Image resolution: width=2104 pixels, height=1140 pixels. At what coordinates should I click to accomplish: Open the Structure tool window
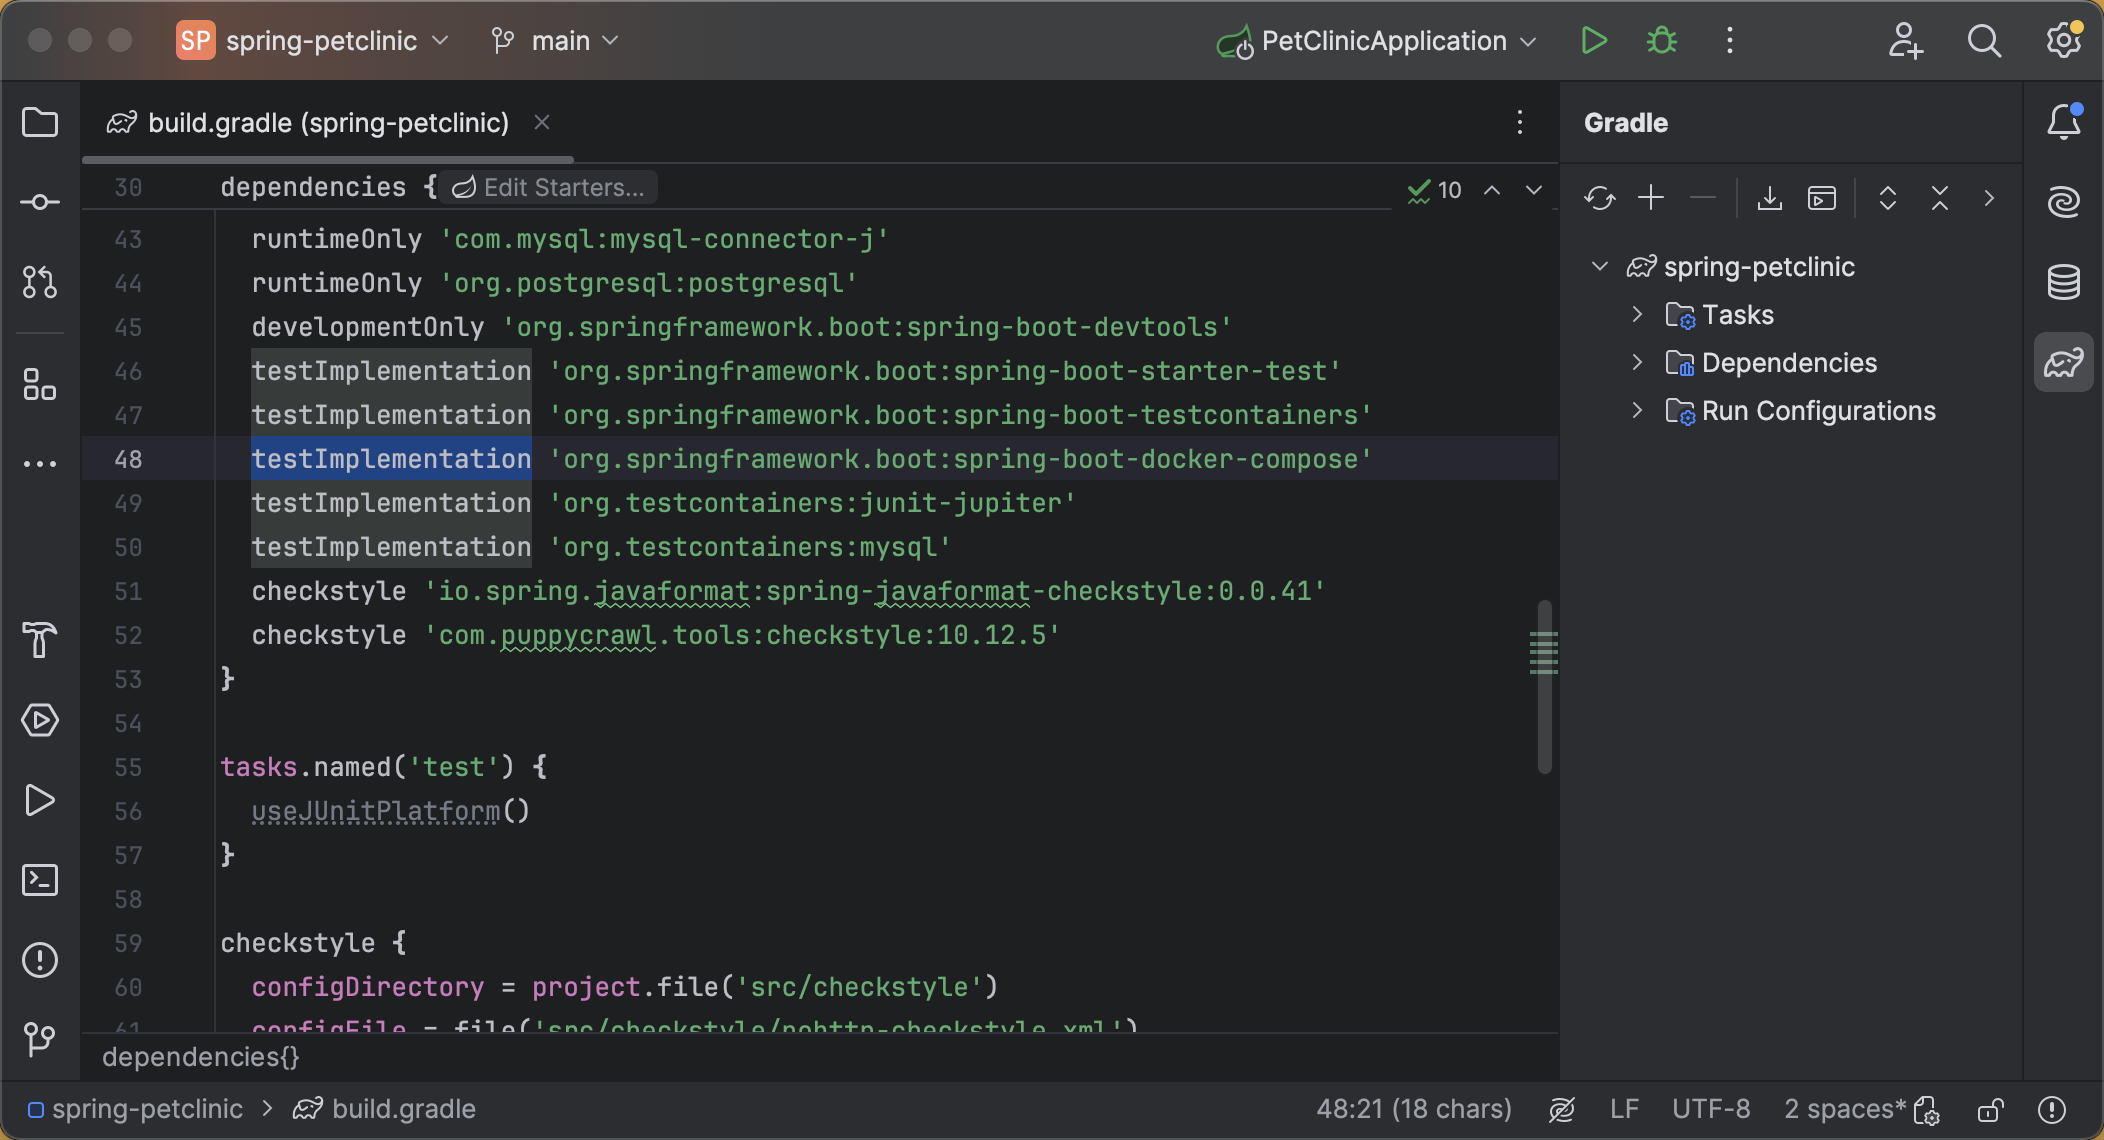click(x=40, y=385)
